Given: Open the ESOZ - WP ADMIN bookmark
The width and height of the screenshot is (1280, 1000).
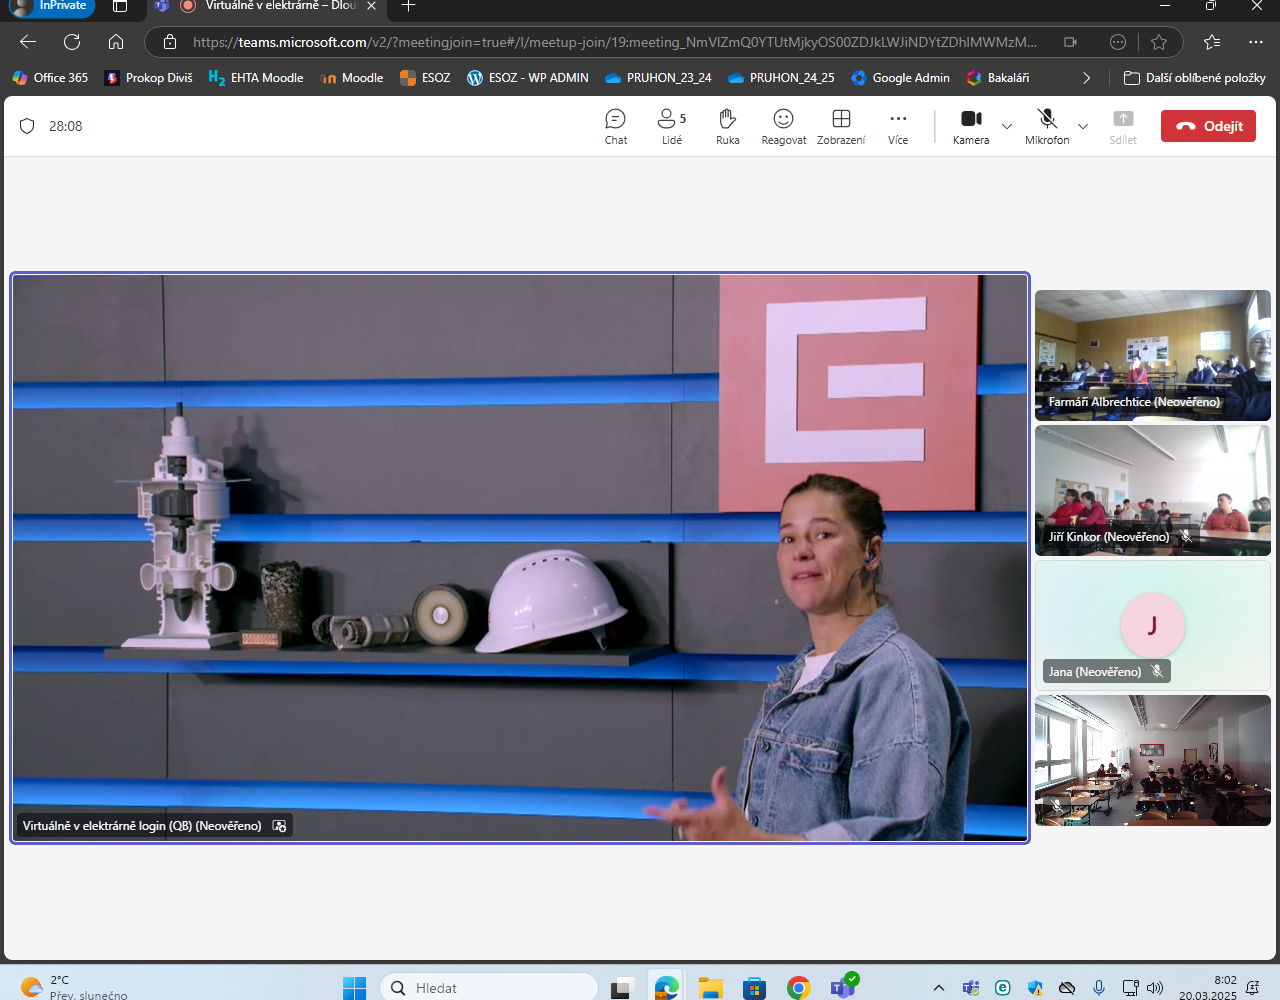Looking at the screenshot, I should pyautogui.click(x=528, y=78).
